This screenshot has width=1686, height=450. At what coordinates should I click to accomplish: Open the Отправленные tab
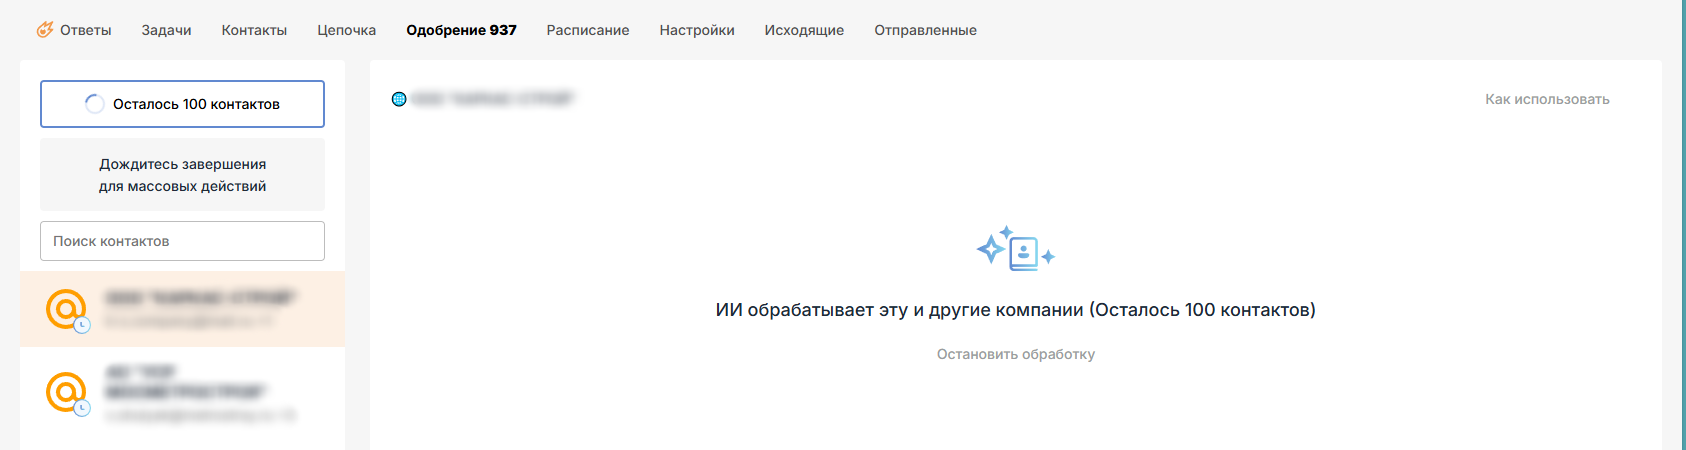[x=925, y=30]
